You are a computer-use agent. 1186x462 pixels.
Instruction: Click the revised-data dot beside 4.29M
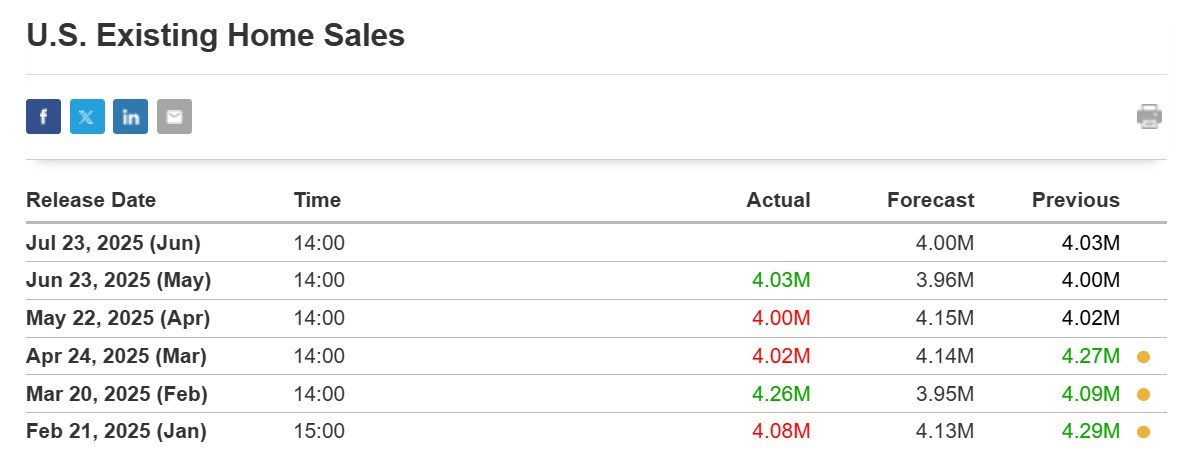pos(1144,433)
